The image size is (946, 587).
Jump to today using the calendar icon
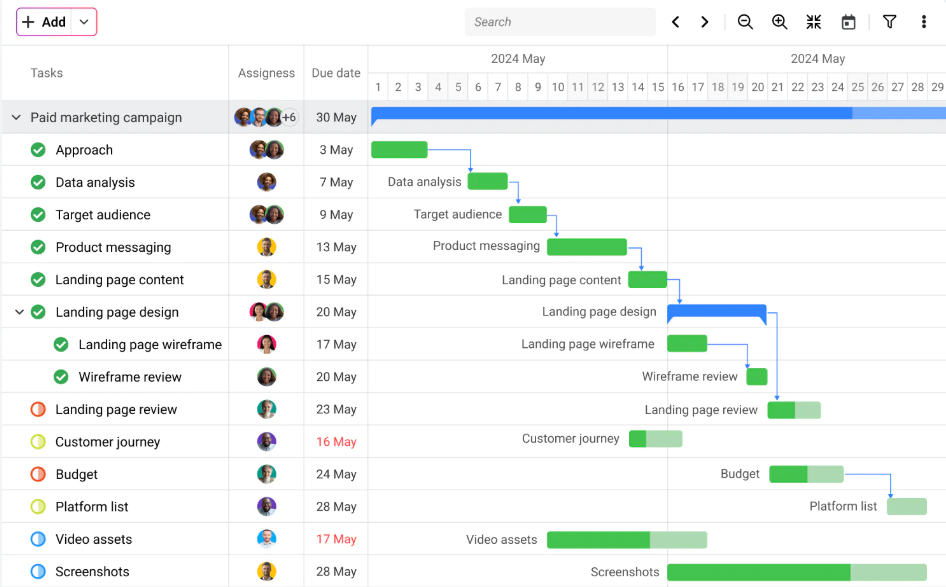click(x=848, y=21)
